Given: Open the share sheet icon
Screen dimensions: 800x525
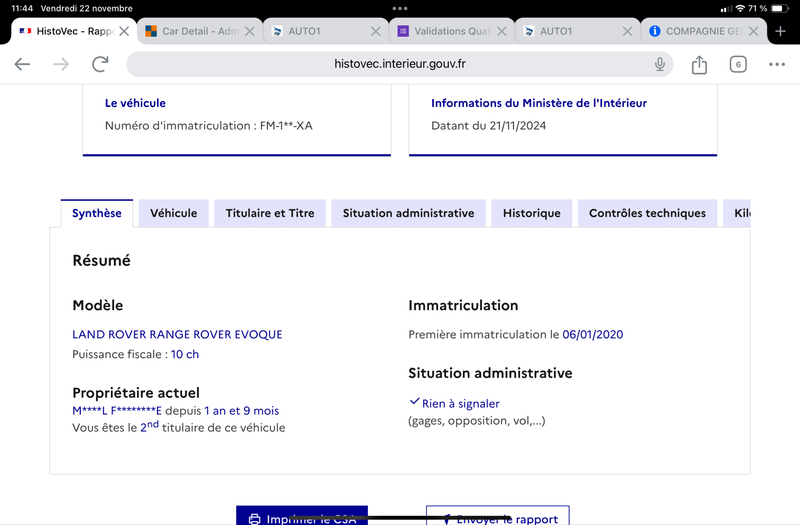Looking at the screenshot, I should [x=699, y=64].
